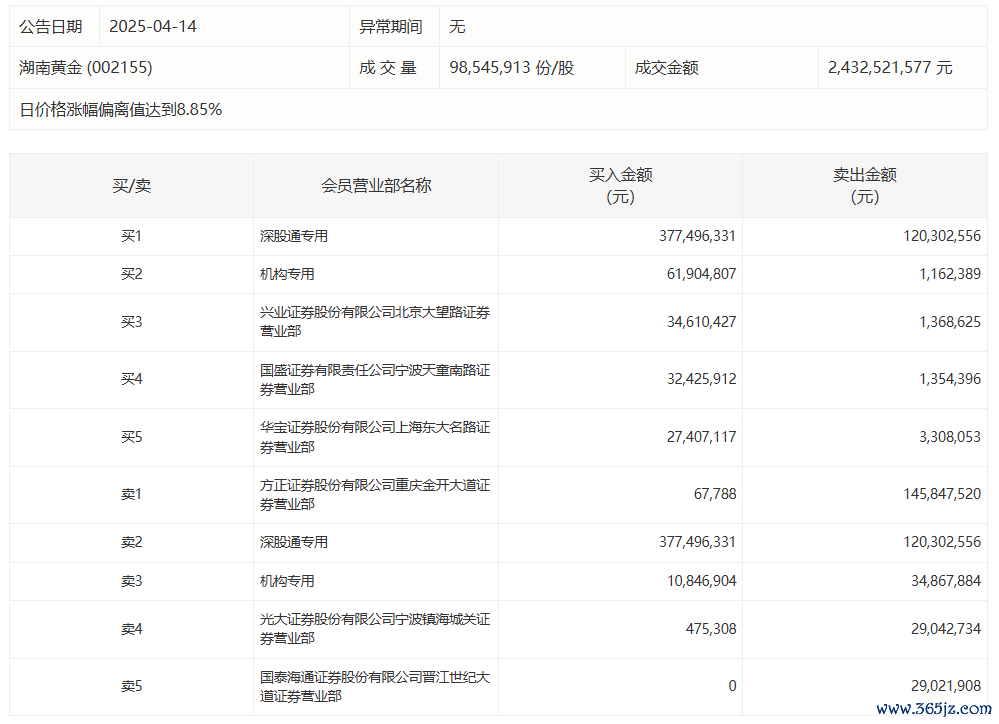Click sell amount 1,368,625

pyautogui.click(x=950, y=322)
